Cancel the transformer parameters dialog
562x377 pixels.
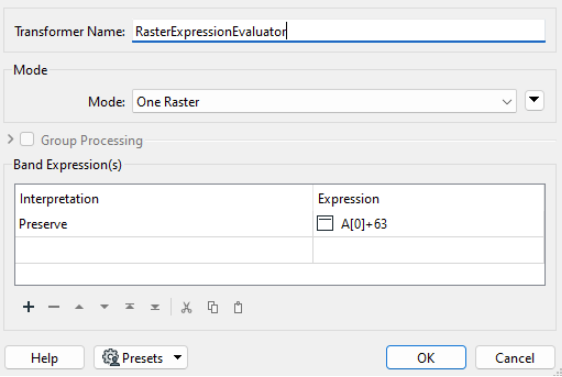click(515, 357)
